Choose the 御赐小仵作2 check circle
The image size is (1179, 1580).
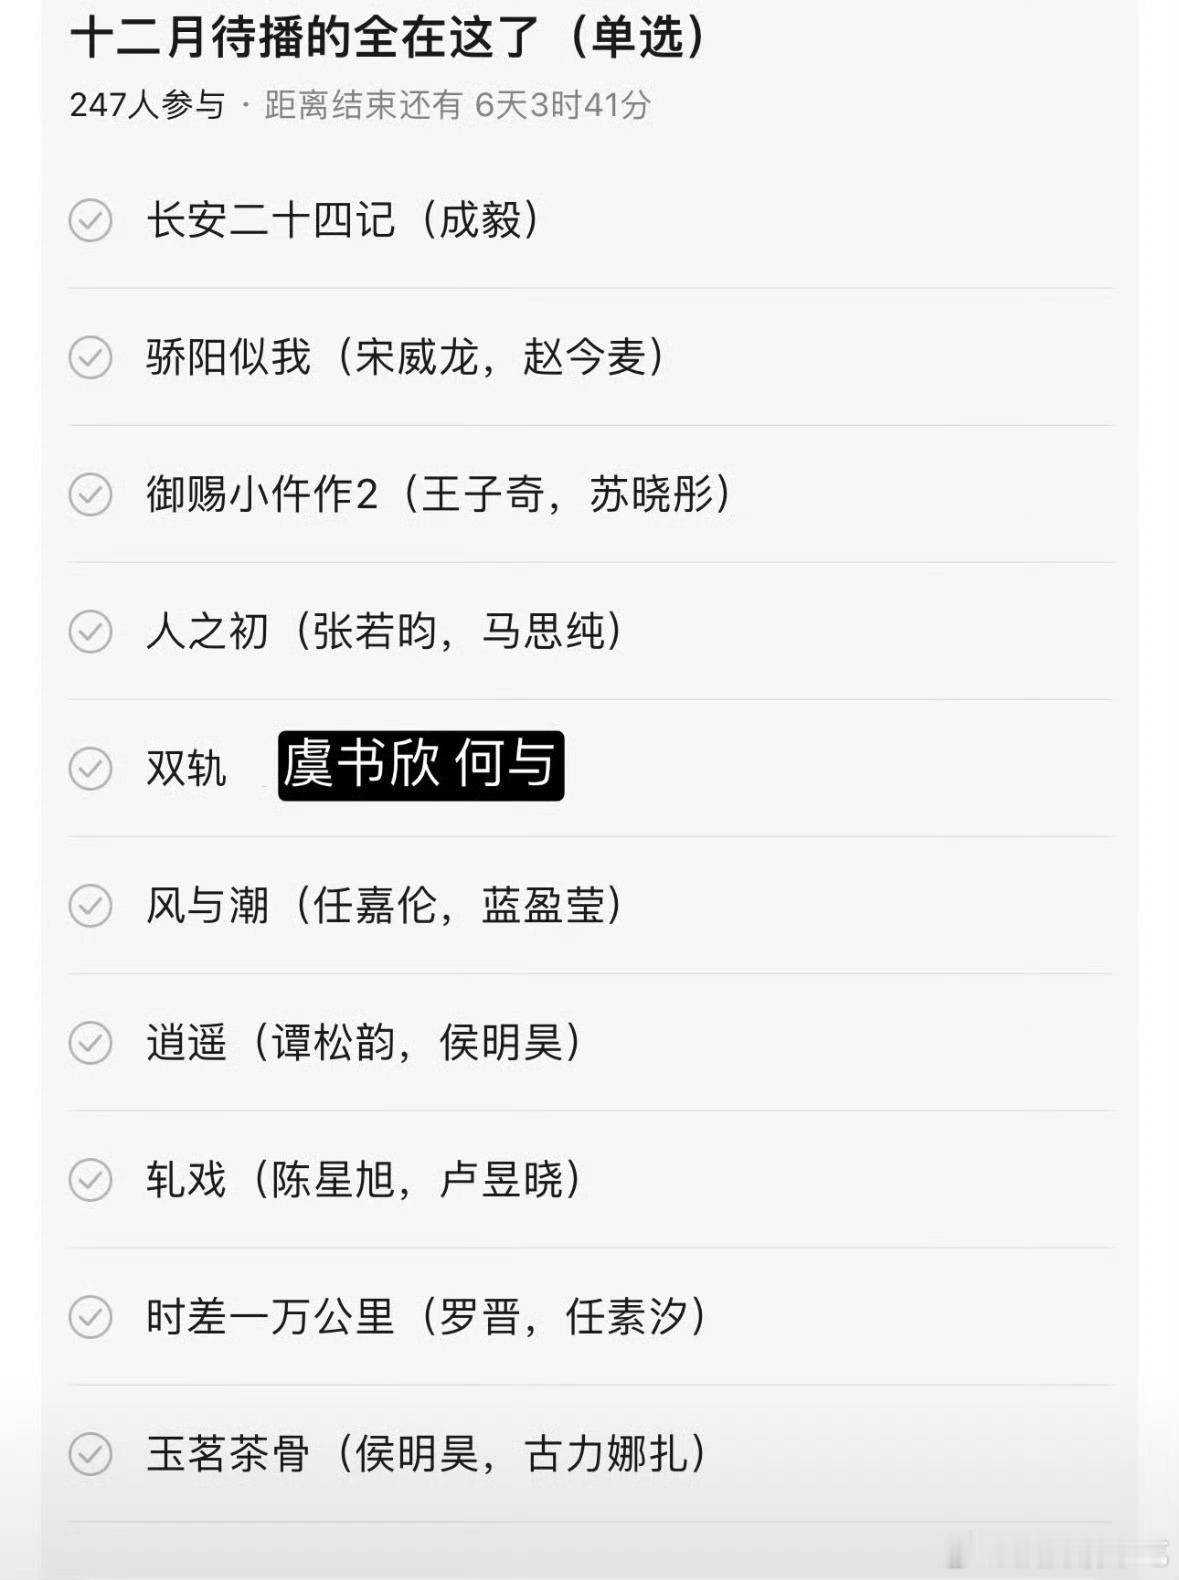tap(90, 494)
